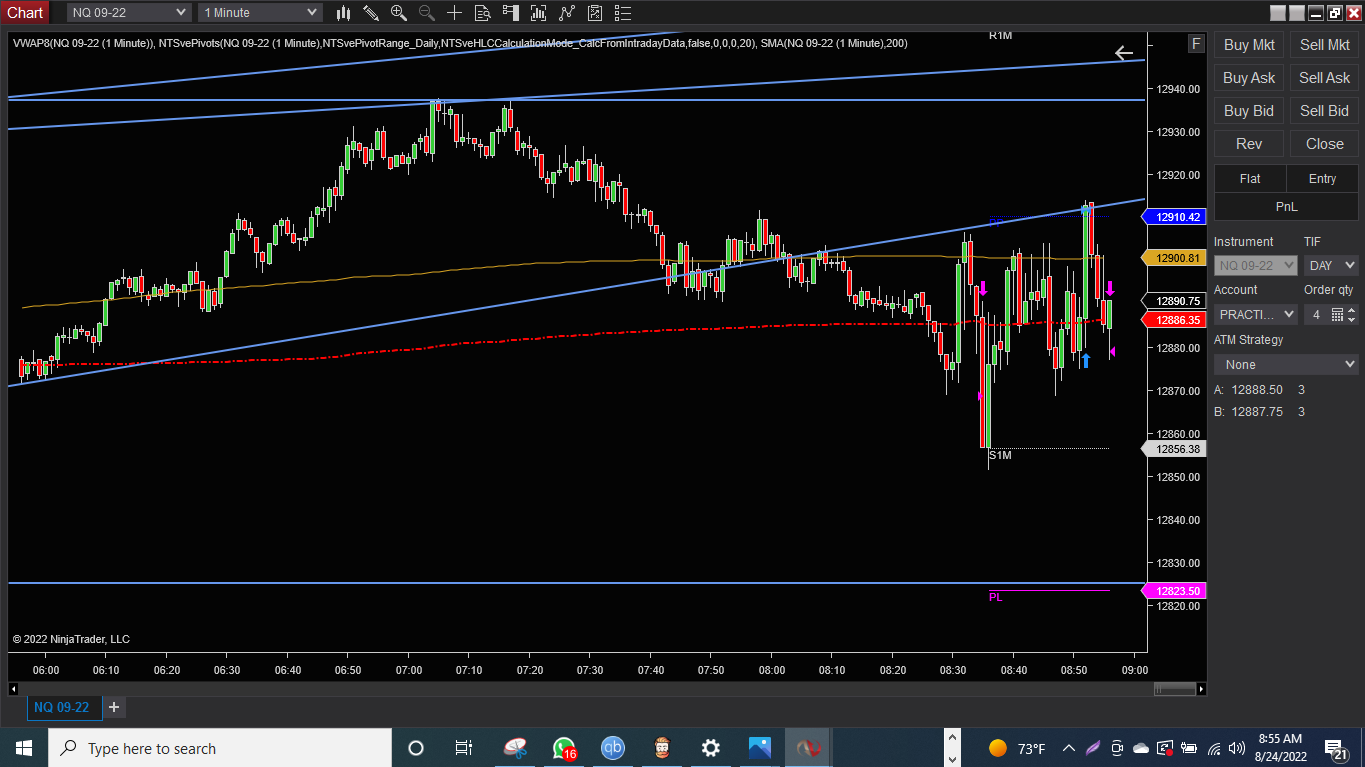
Task: Click the Buy Ask button
Action: 1249,78
